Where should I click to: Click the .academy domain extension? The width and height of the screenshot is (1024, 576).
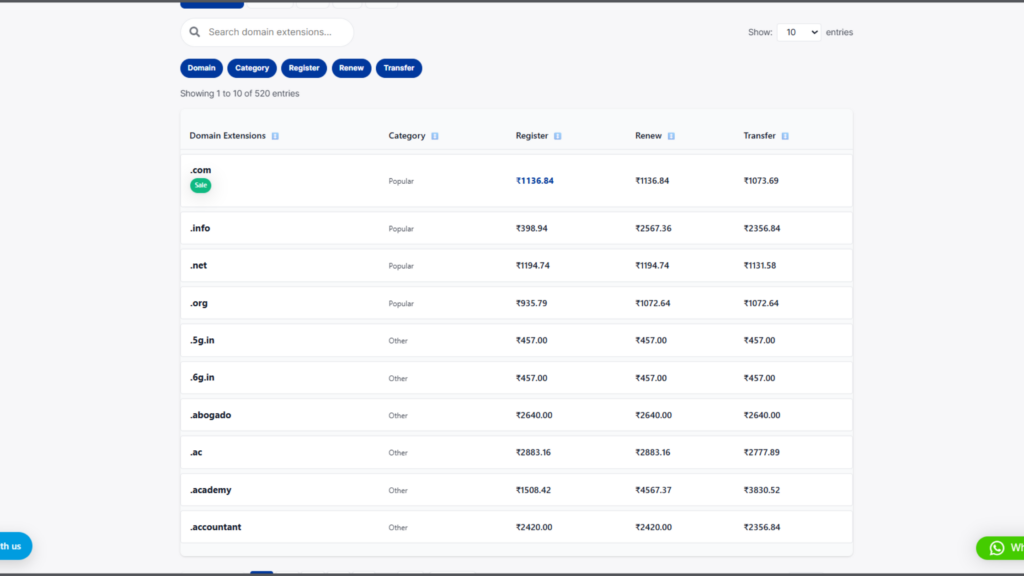[x=210, y=490]
